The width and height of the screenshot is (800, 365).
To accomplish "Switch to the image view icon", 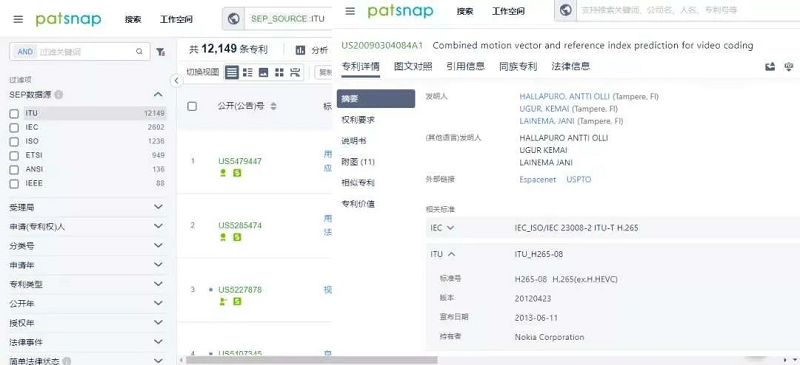I will 263,72.
